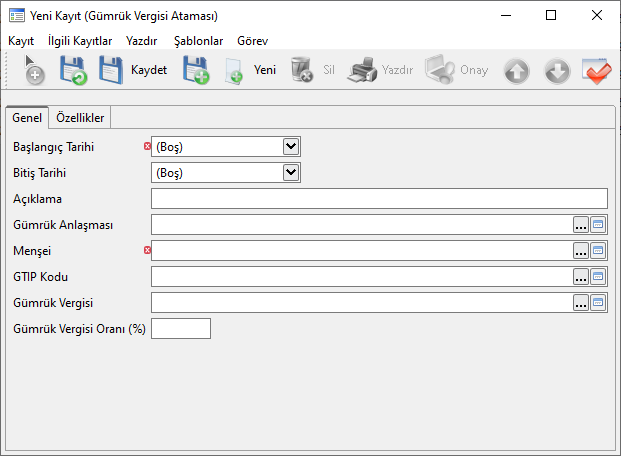Click the Gümrük Vergisi lookup ellipsis button
The height and width of the screenshot is (456, 621).
click(x=581, y=302)
